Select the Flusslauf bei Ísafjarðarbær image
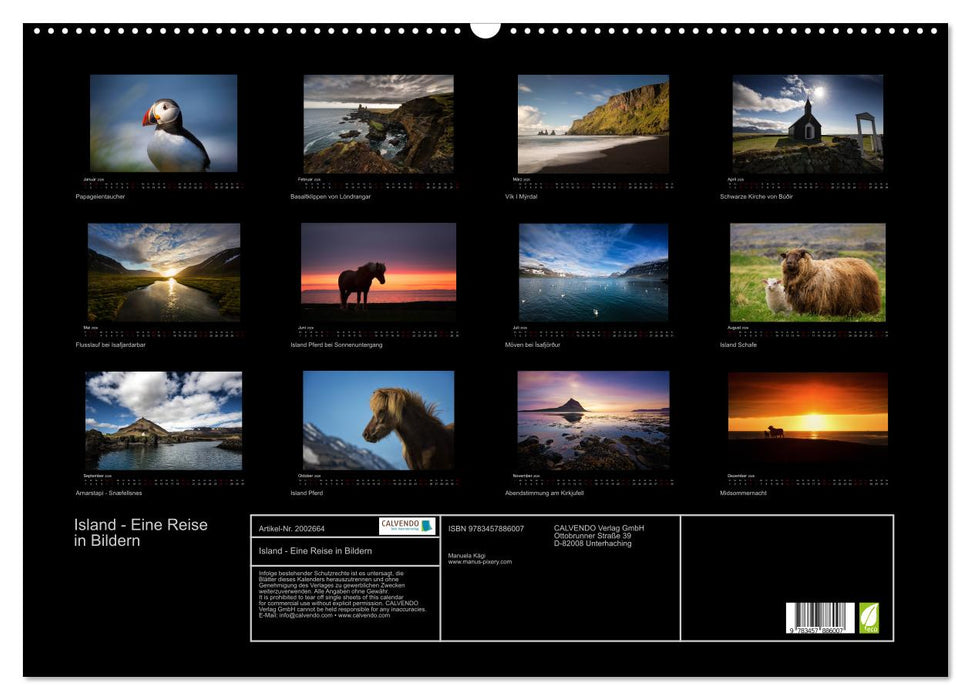This screenshot has width=971, height=700. tap(163, 272)
